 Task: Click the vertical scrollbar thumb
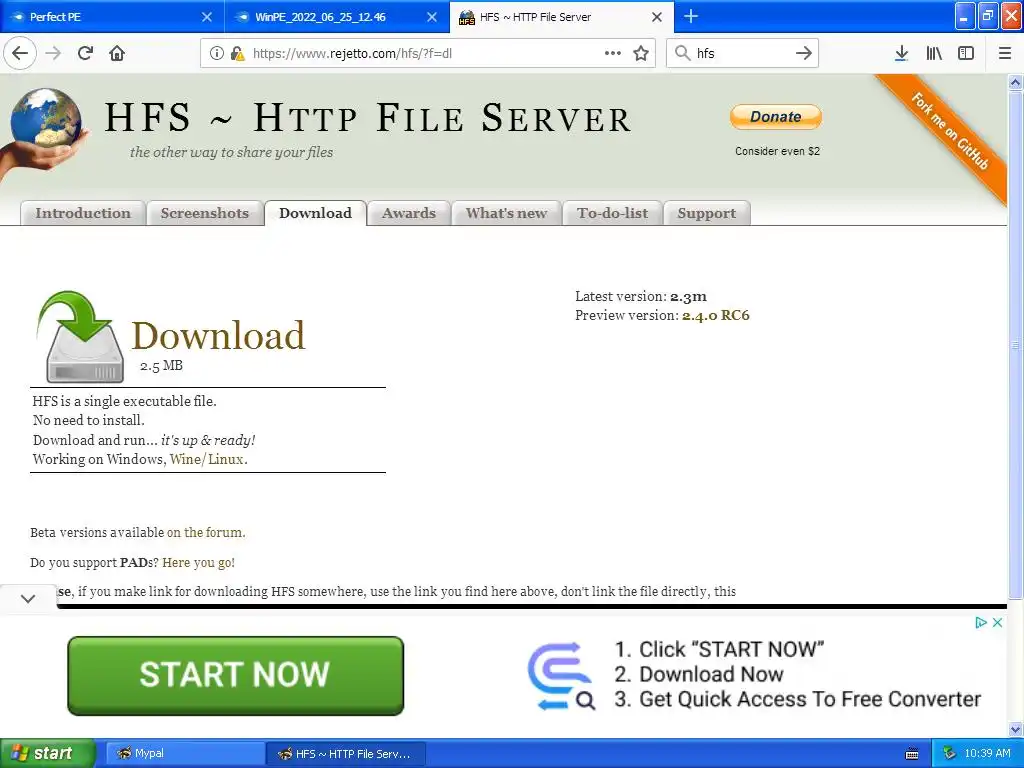(1015, 345)
